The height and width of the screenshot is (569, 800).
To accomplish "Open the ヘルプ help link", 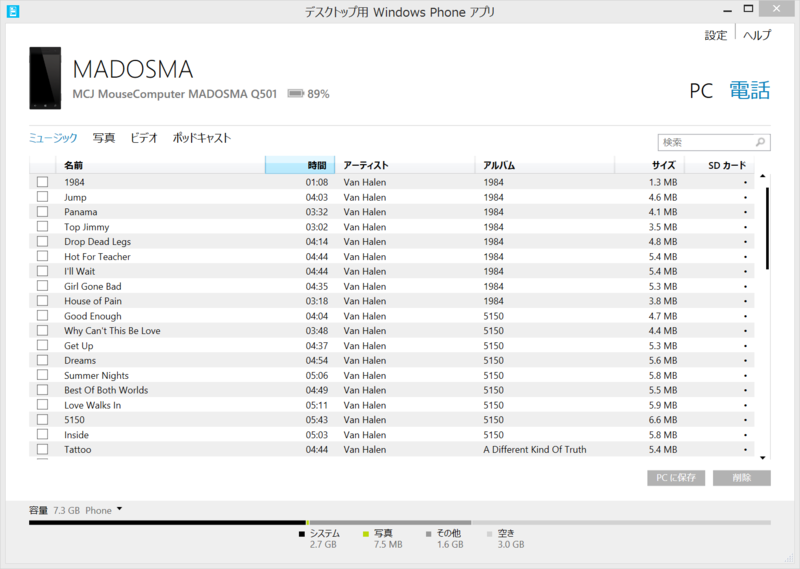I will click(757, 35).
